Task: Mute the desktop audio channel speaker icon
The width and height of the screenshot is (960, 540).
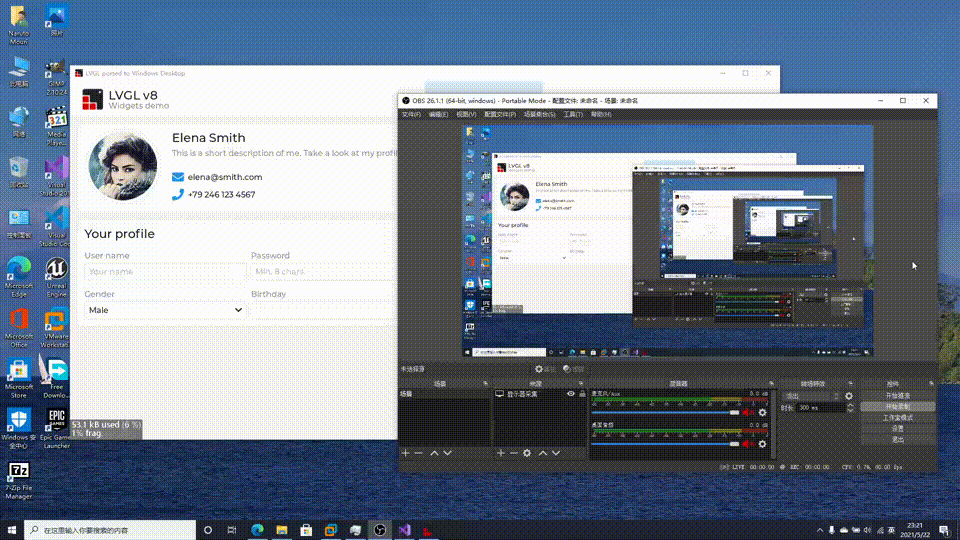Action: coord(748,444)
